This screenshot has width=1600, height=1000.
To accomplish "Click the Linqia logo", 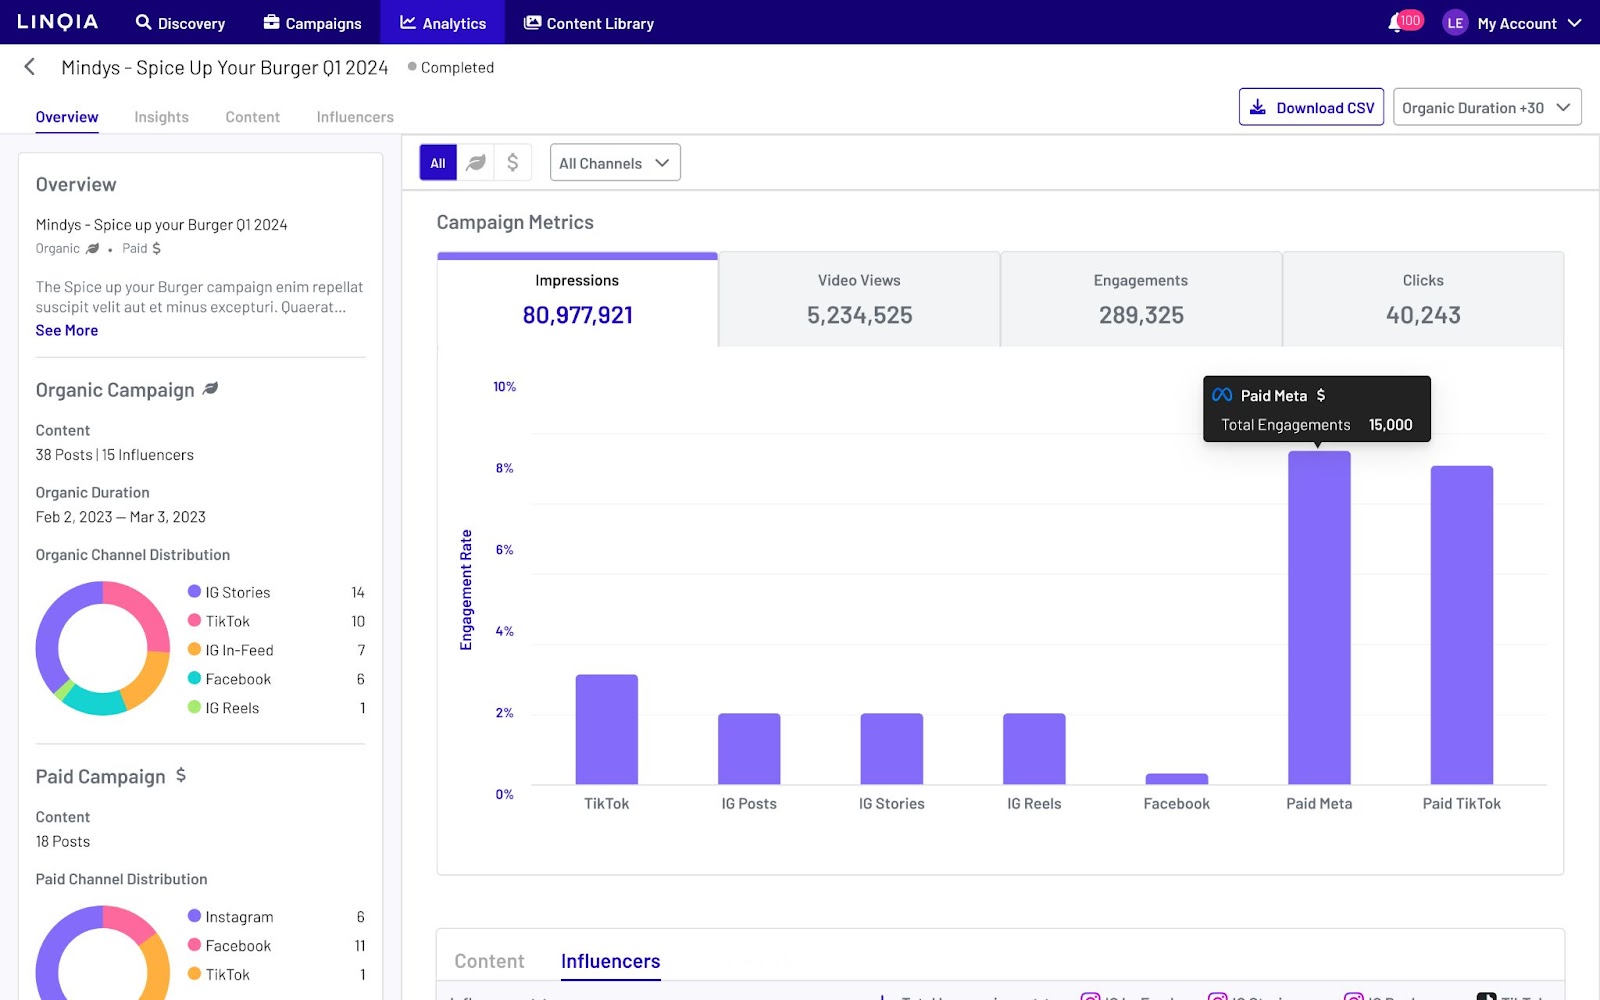I will click(57, 22).
